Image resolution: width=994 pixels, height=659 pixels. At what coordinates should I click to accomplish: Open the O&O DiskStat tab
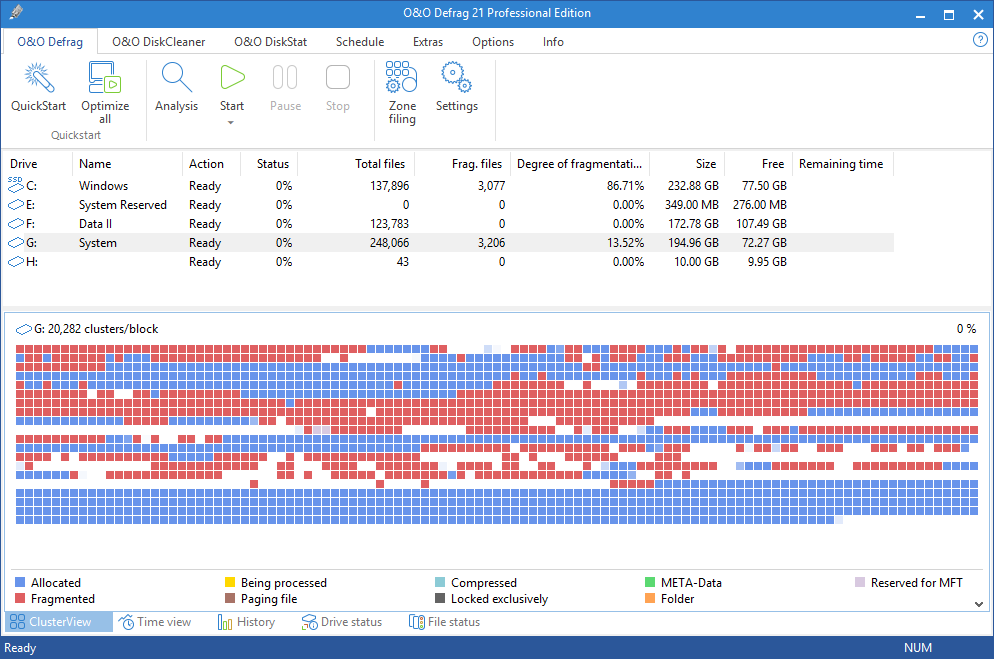tap(270, 42)
